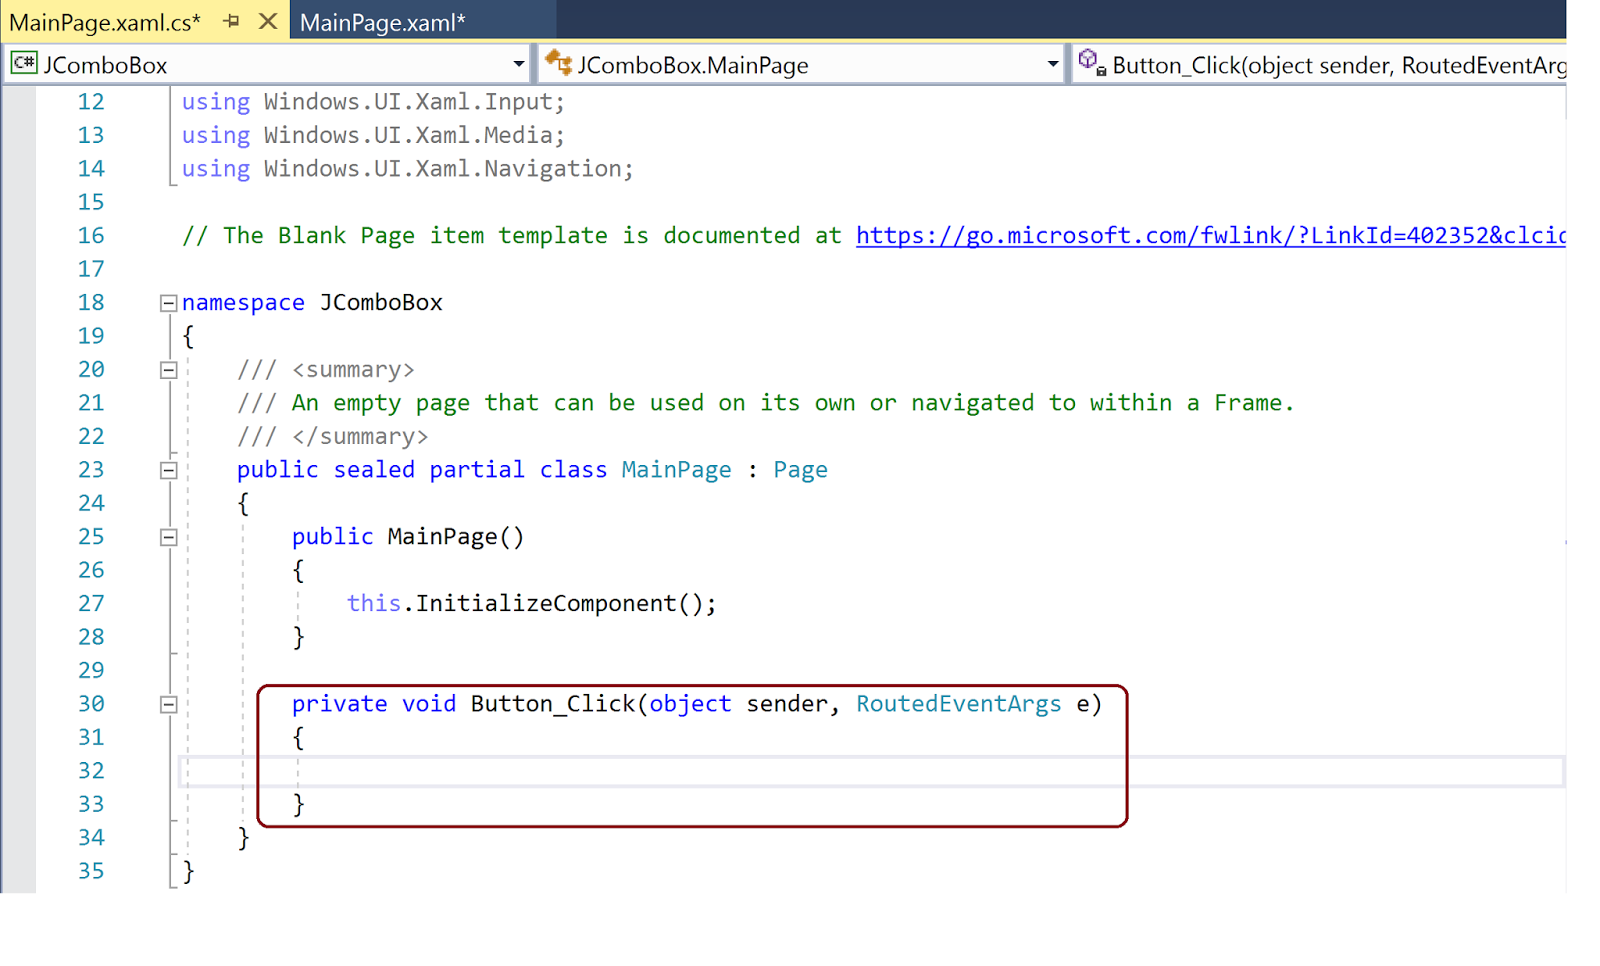
Task: Collapse the JComboBox namespace region
Action: [168, 302]
